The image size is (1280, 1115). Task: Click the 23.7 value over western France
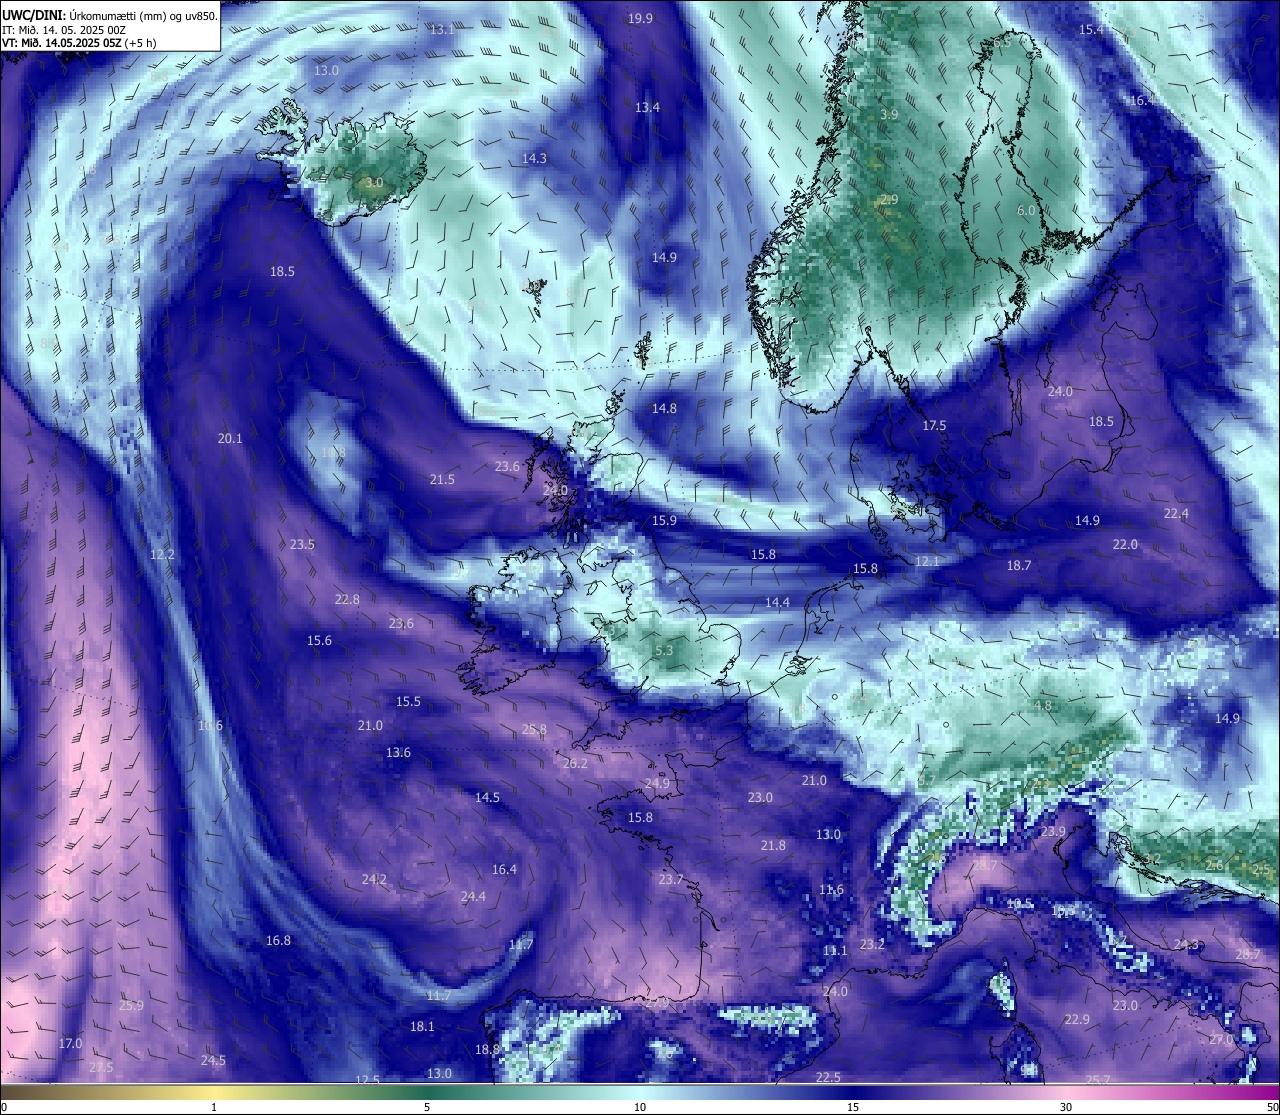(671, 880)
